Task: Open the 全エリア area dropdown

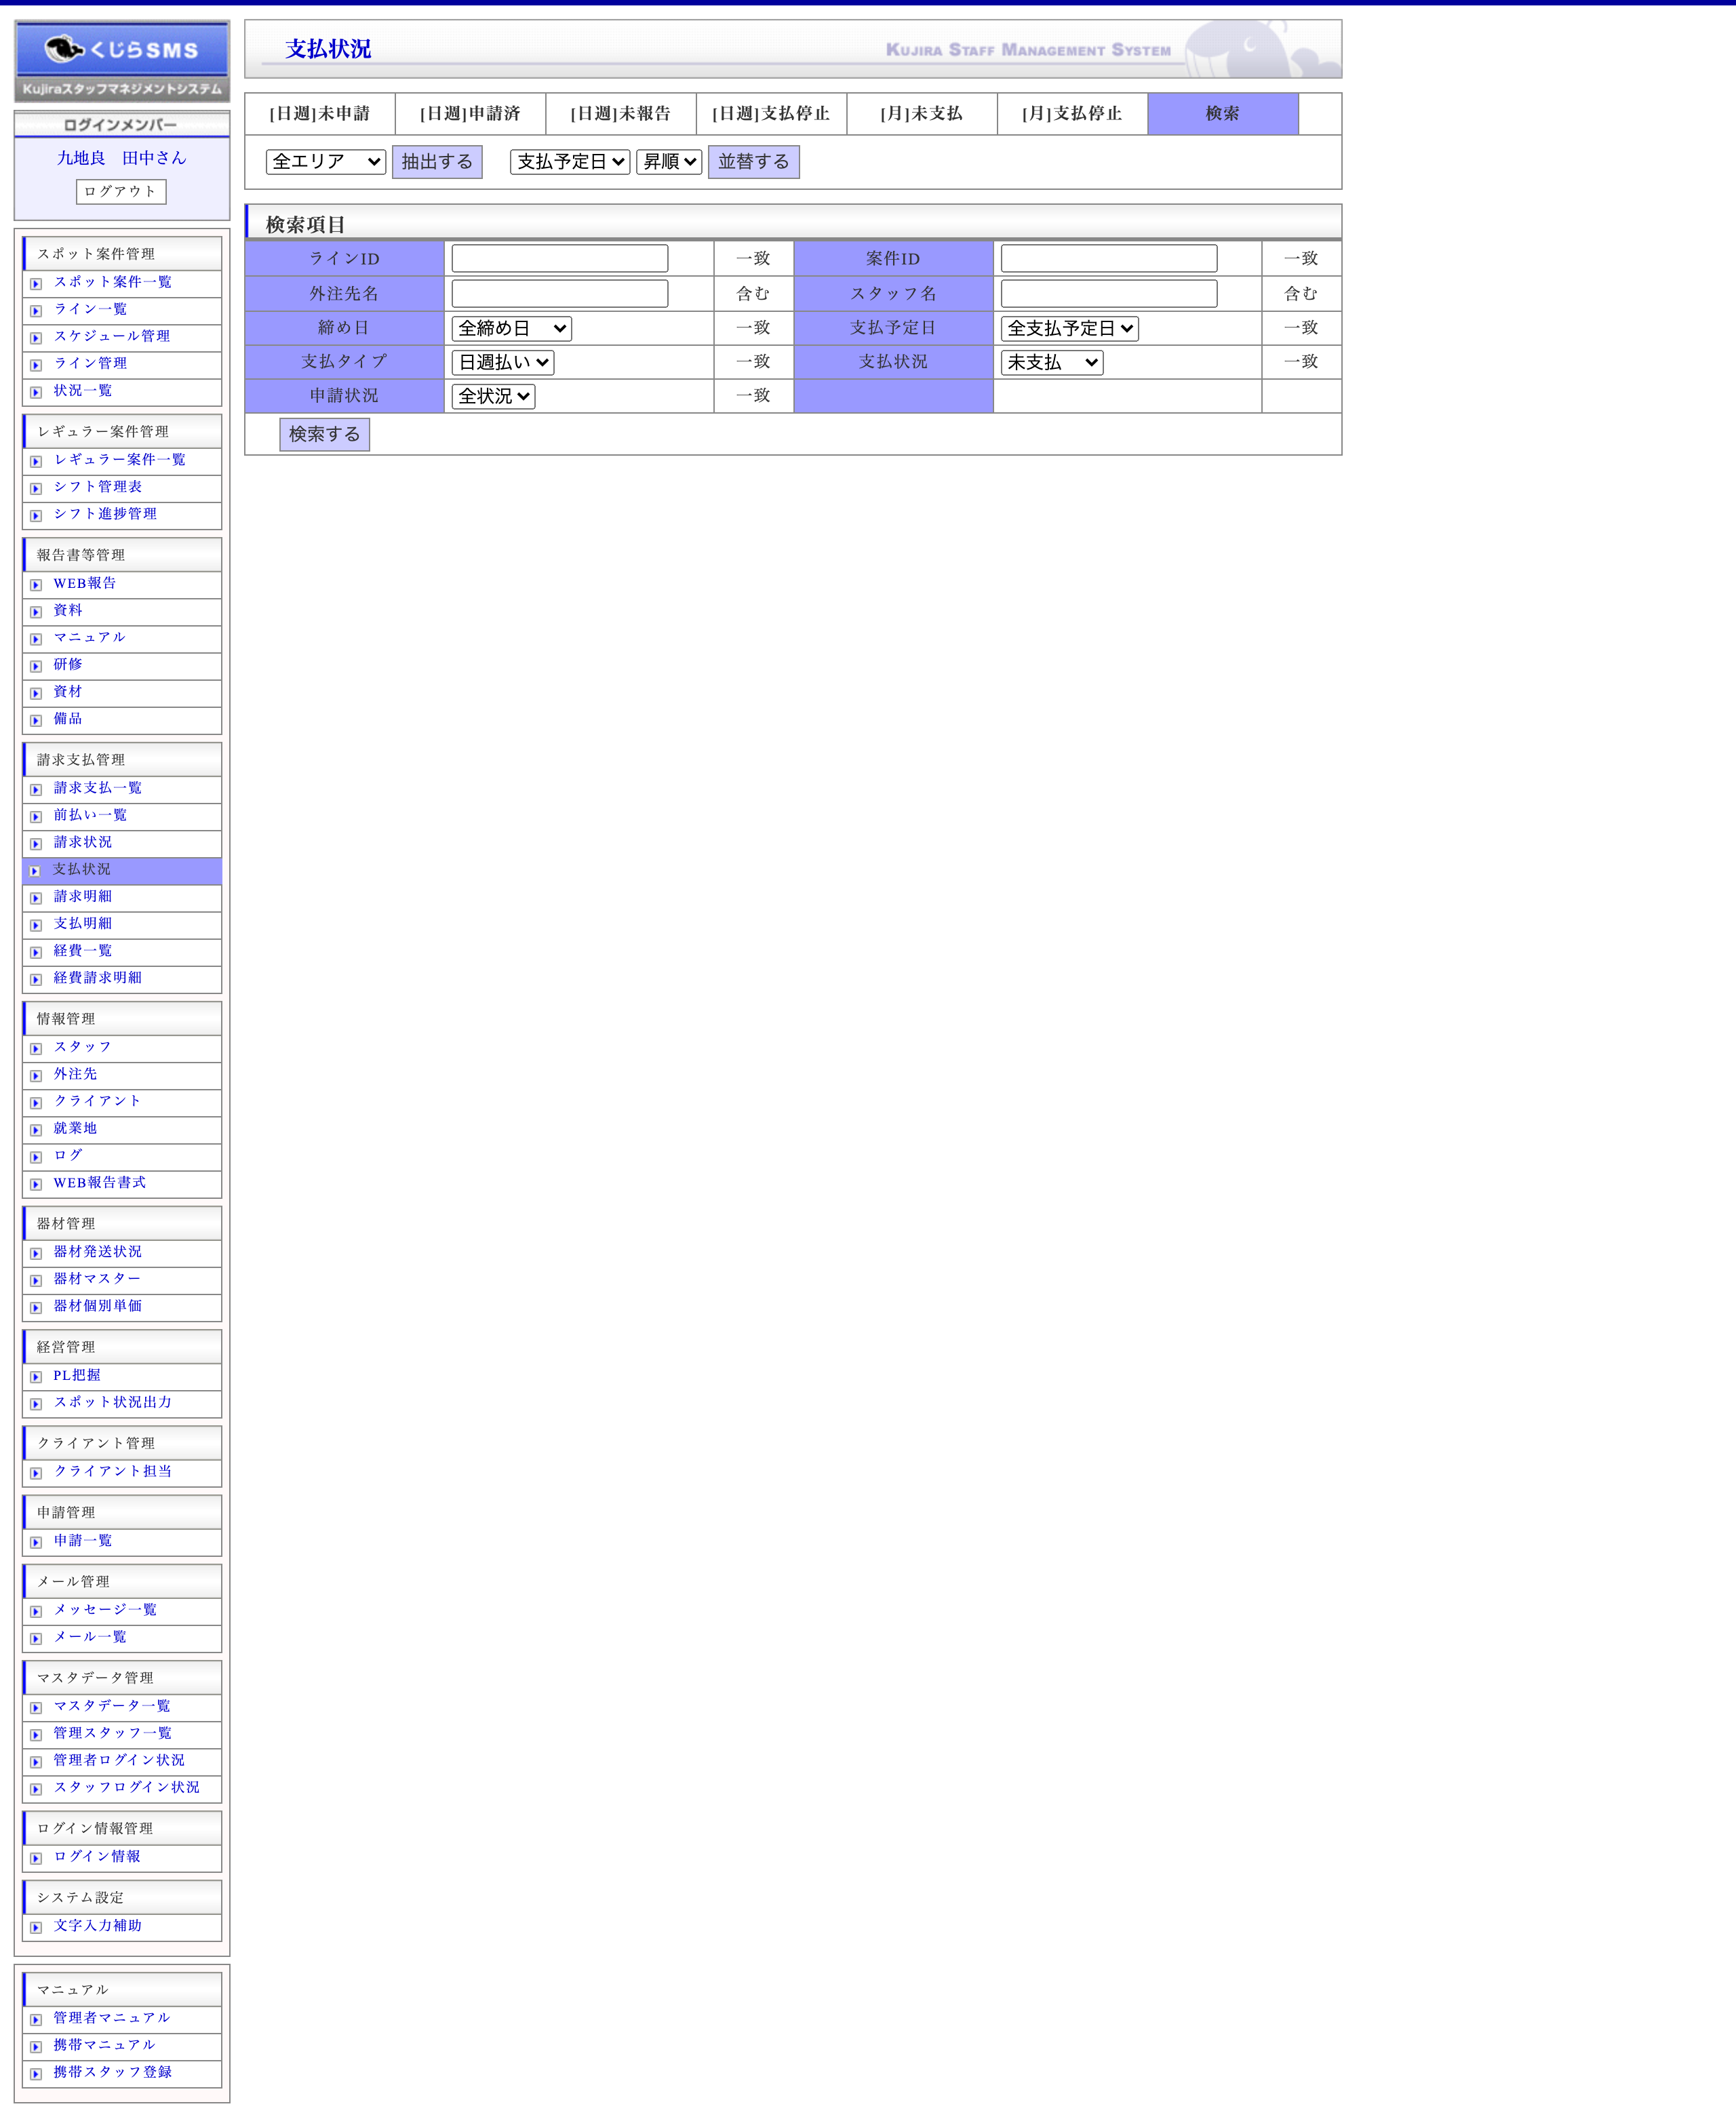Action: pos(326,161)
